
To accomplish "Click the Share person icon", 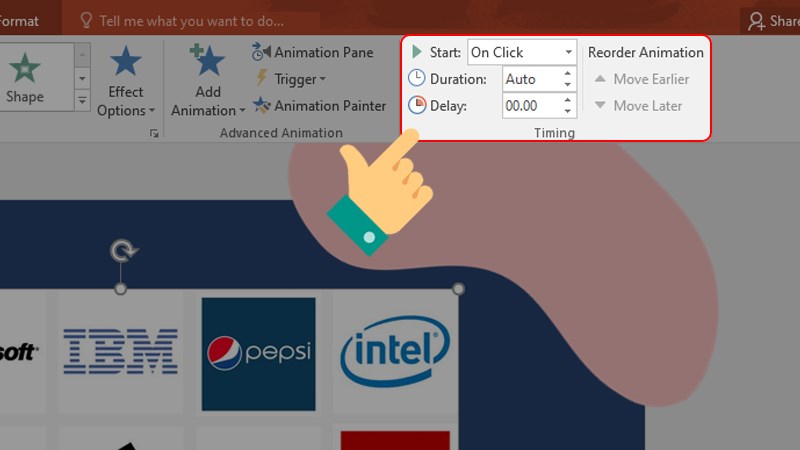I will (x=756, y=21).
